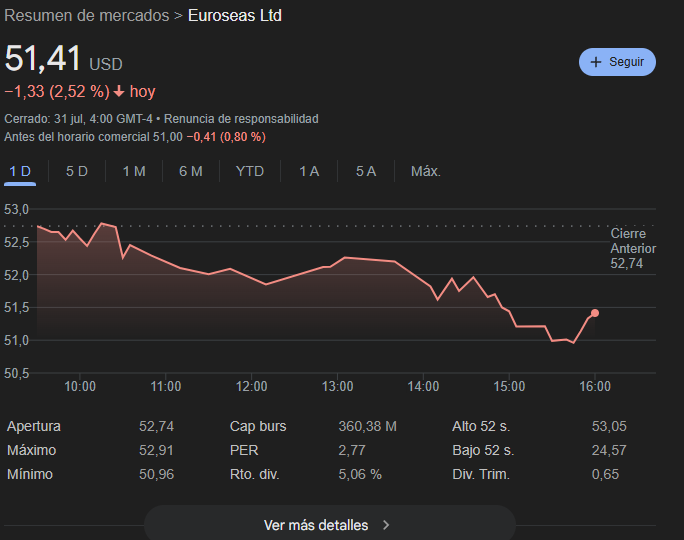Screen dimensions: 684x540
Task: Click the 16:00 time axis label
Action: point(595,386)
